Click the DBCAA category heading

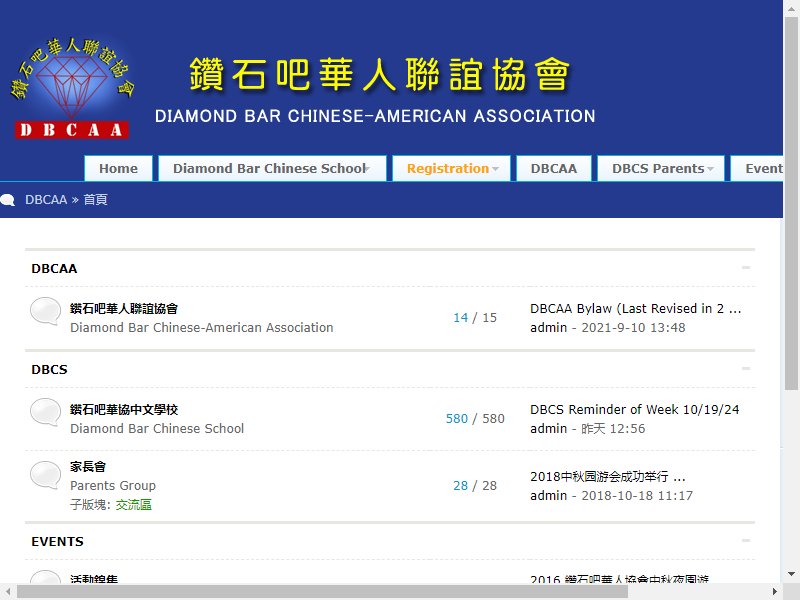click(54, 269)
